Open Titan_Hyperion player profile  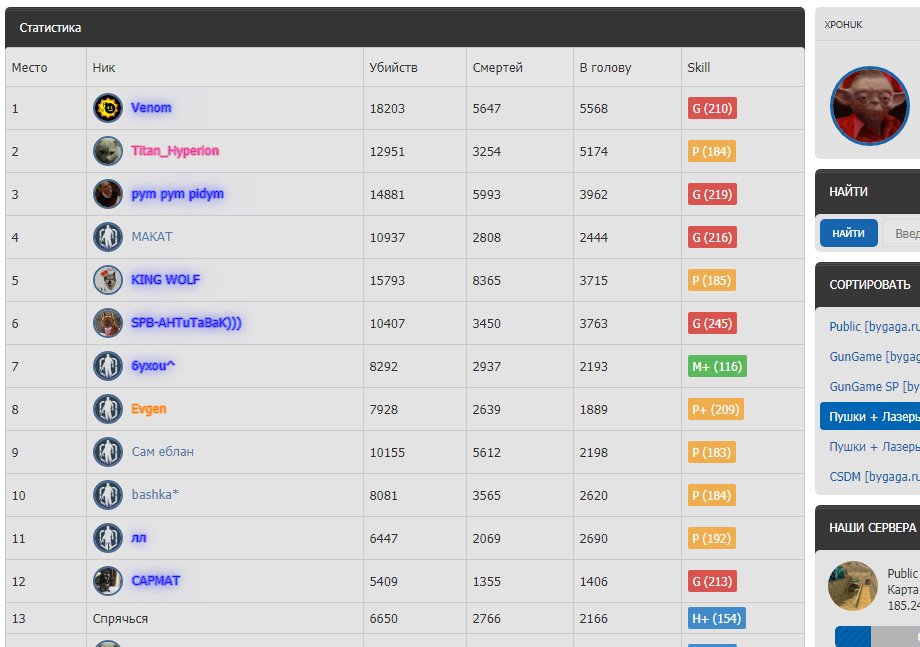click(x=175, y=151)
